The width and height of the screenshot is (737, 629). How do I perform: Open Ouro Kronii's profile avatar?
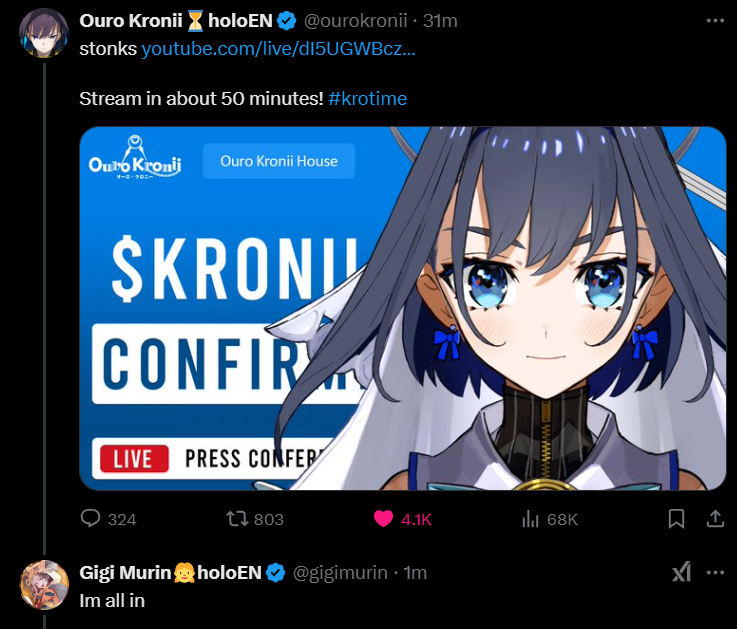44,33
